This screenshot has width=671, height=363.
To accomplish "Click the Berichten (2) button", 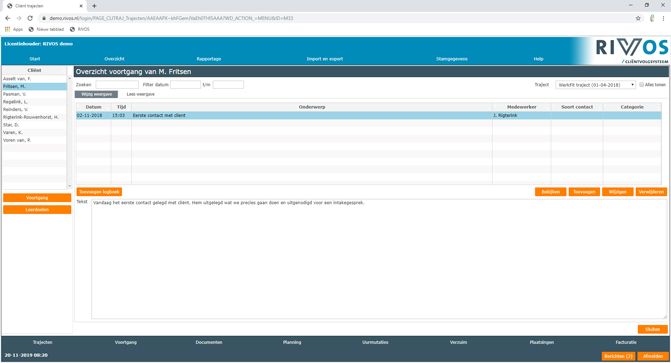I will coord(618,356).
